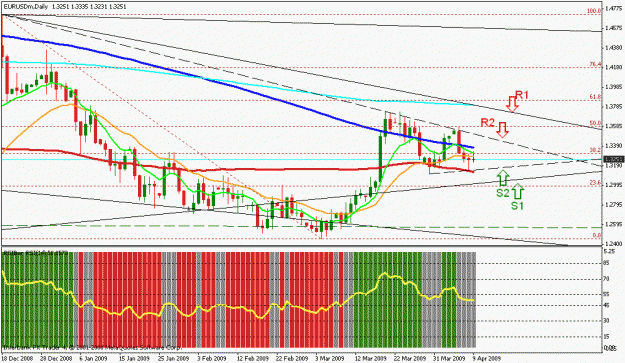Click the 1.4380 price axis value
Screen dimensions: 625x363
[613, 47]
